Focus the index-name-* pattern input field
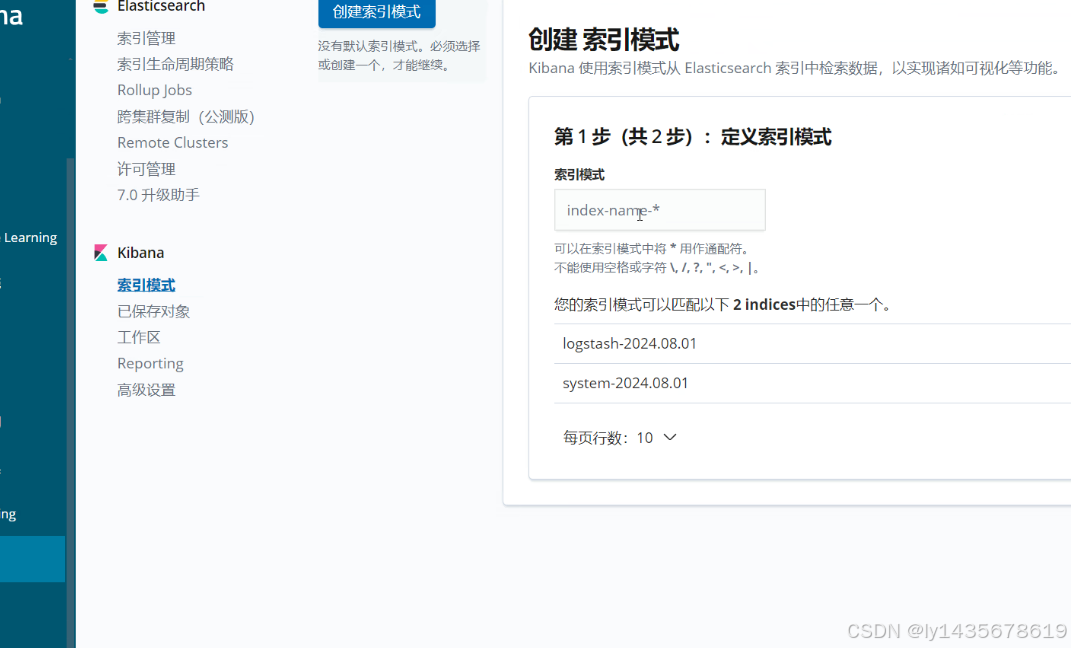This screenshot has height=648, width=1071. pyautogui.click(x=660, y=210)
